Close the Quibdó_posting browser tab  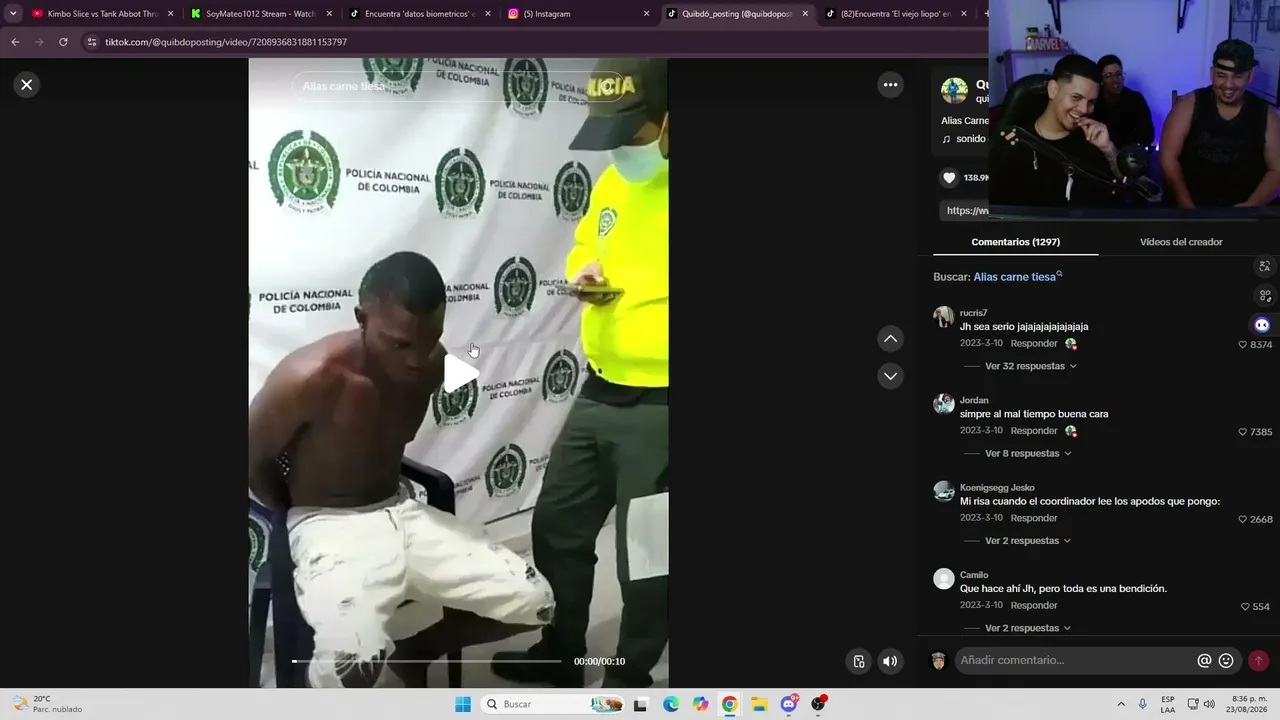tap(805, 14)
